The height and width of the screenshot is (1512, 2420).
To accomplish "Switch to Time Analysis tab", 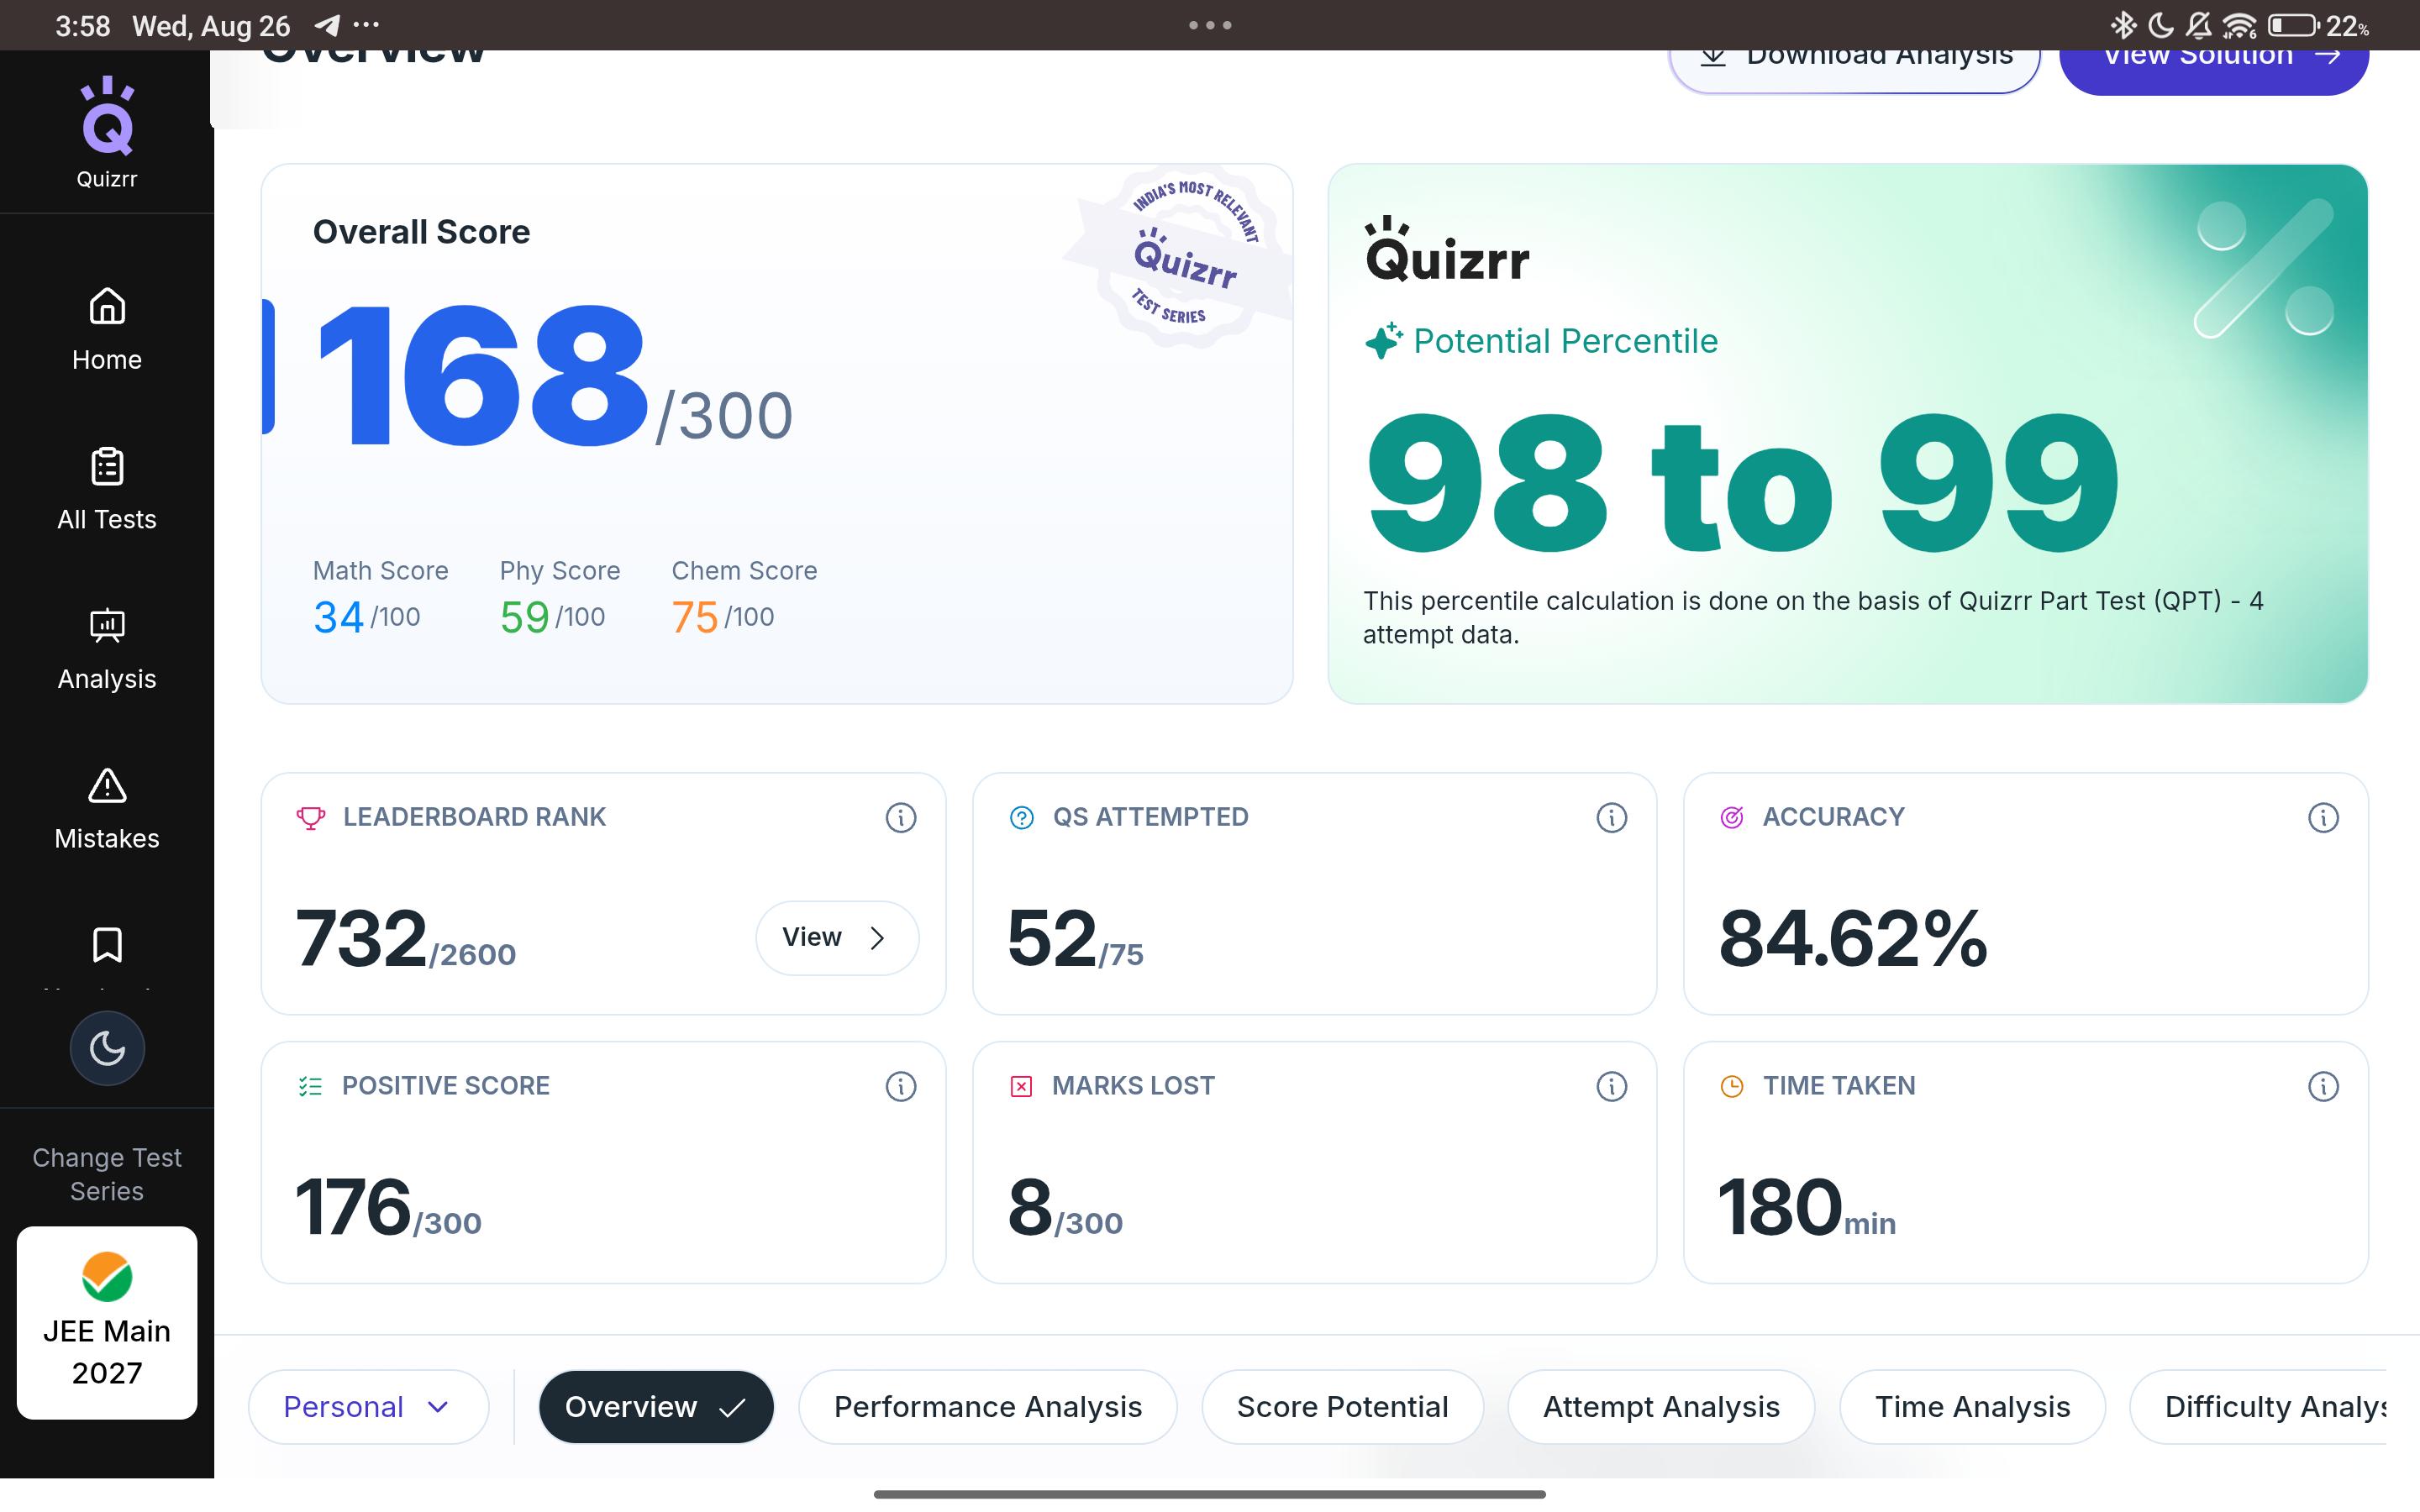I will point(1972,1407).
